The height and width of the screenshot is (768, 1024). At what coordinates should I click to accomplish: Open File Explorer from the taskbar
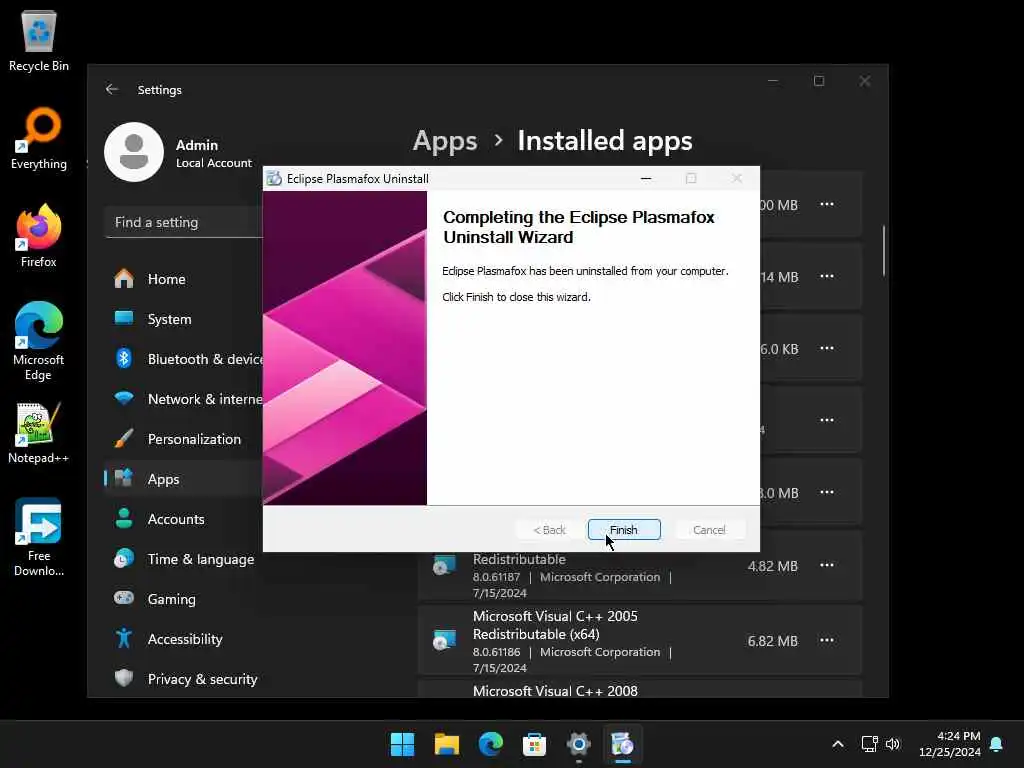tap(447, 744)
